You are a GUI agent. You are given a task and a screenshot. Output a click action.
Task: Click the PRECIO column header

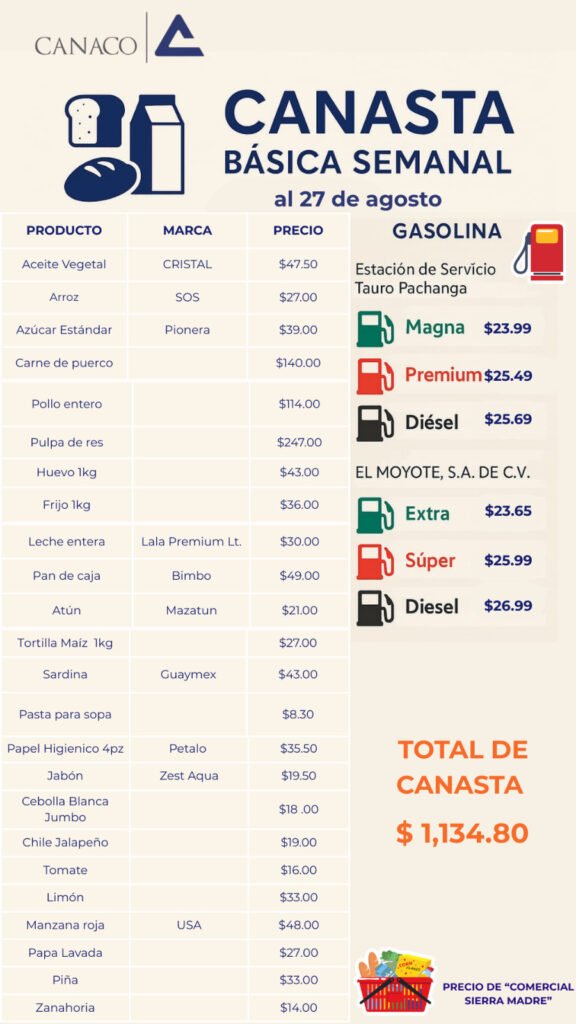point(298,231)
